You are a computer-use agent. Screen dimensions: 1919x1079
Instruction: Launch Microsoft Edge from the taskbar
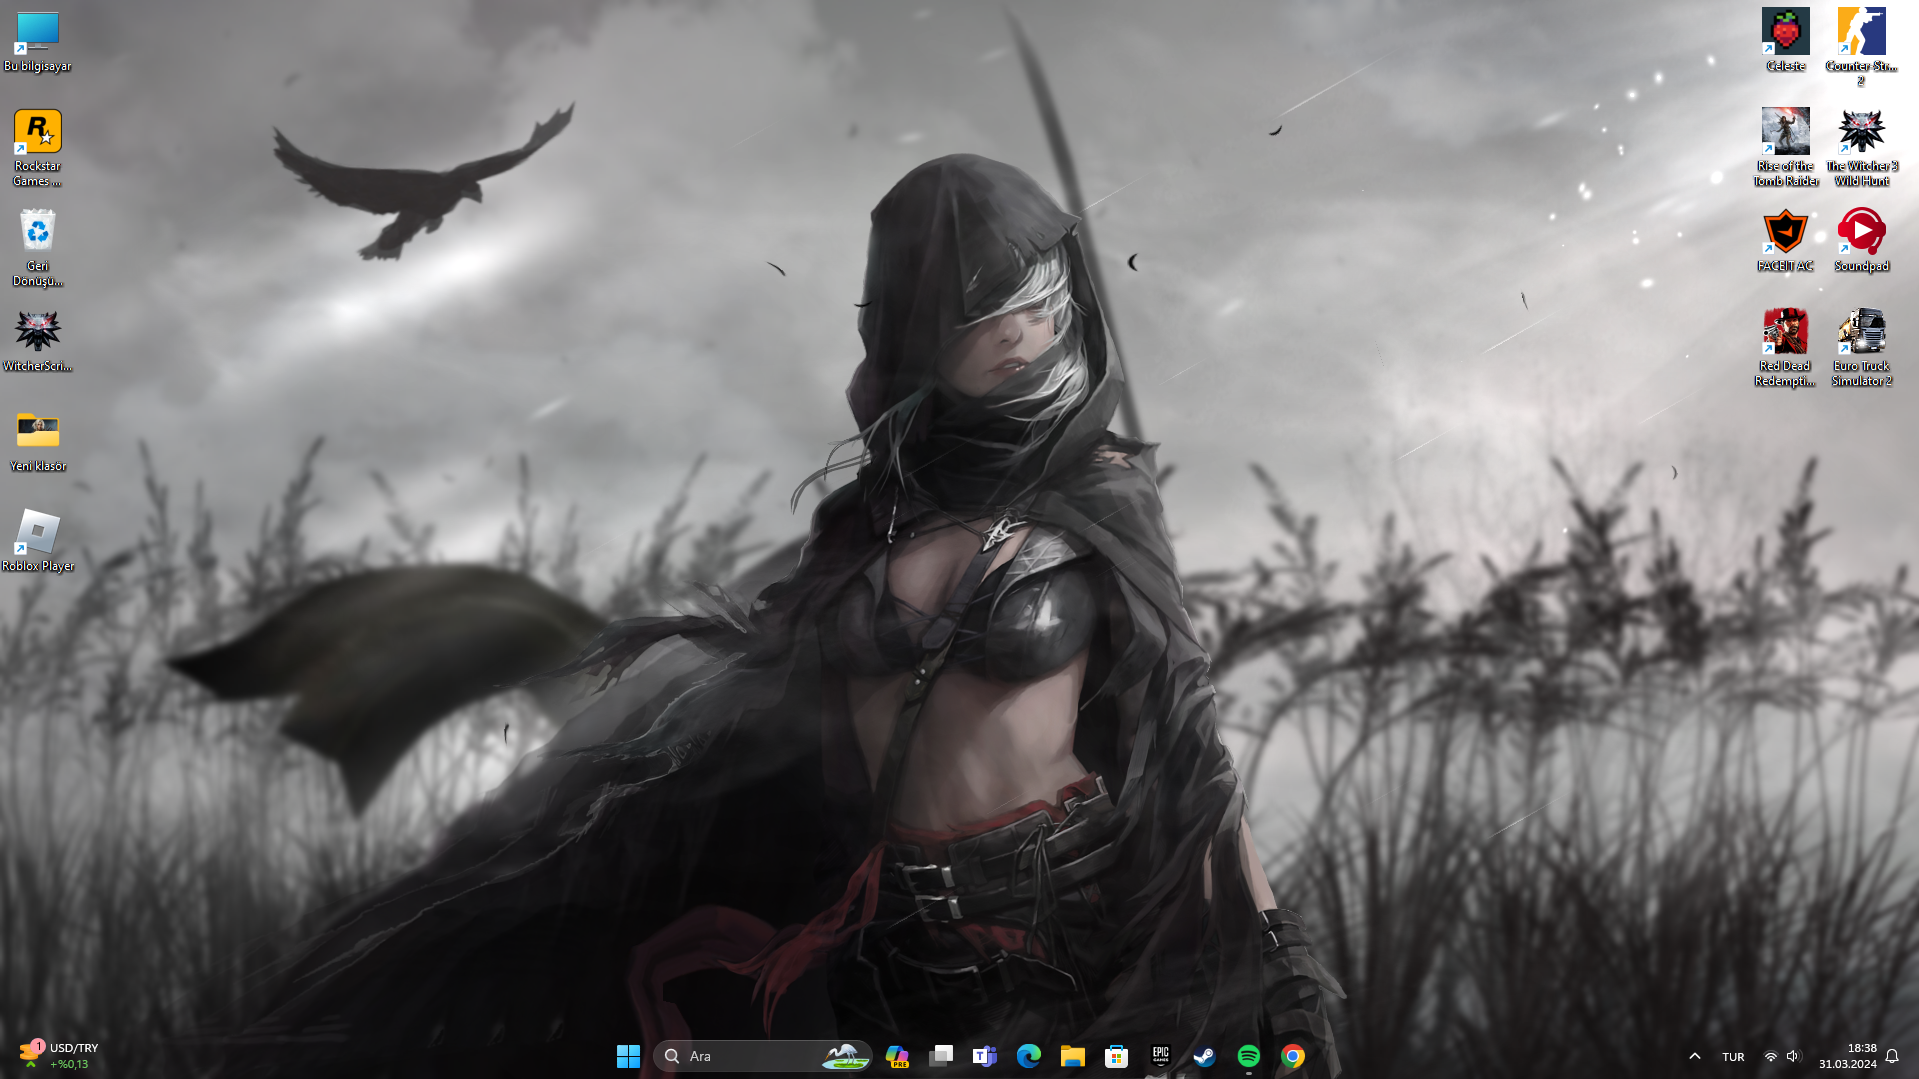(1029, 1056)
